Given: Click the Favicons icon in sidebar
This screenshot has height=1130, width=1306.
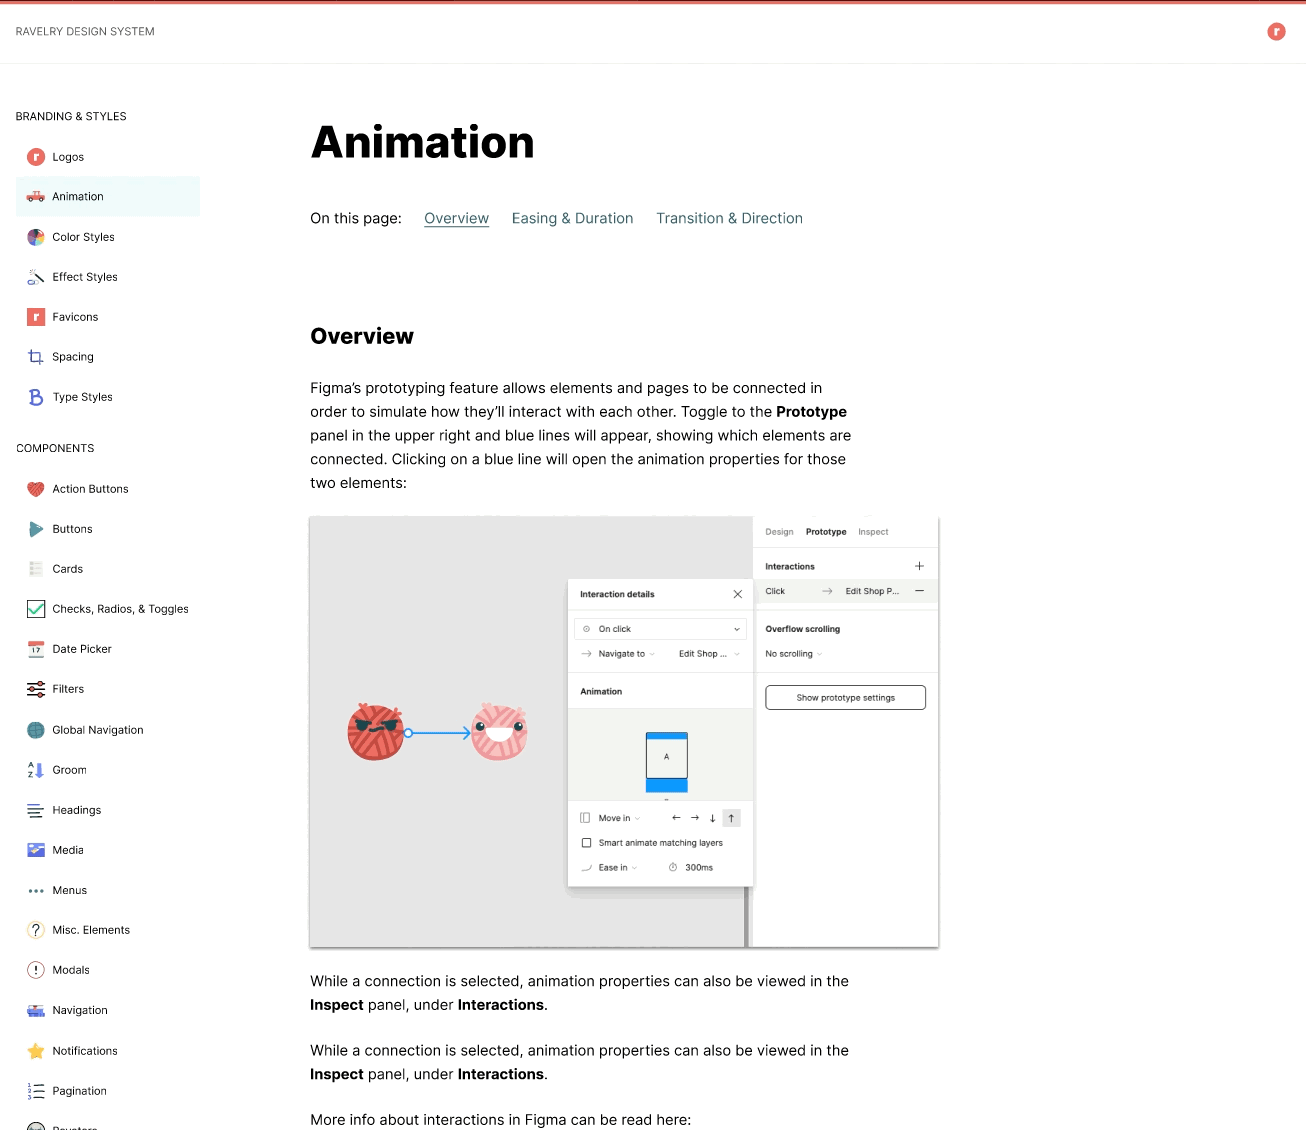Looking at the screenshot, I should pyautogui.click(x=36, y=317).
